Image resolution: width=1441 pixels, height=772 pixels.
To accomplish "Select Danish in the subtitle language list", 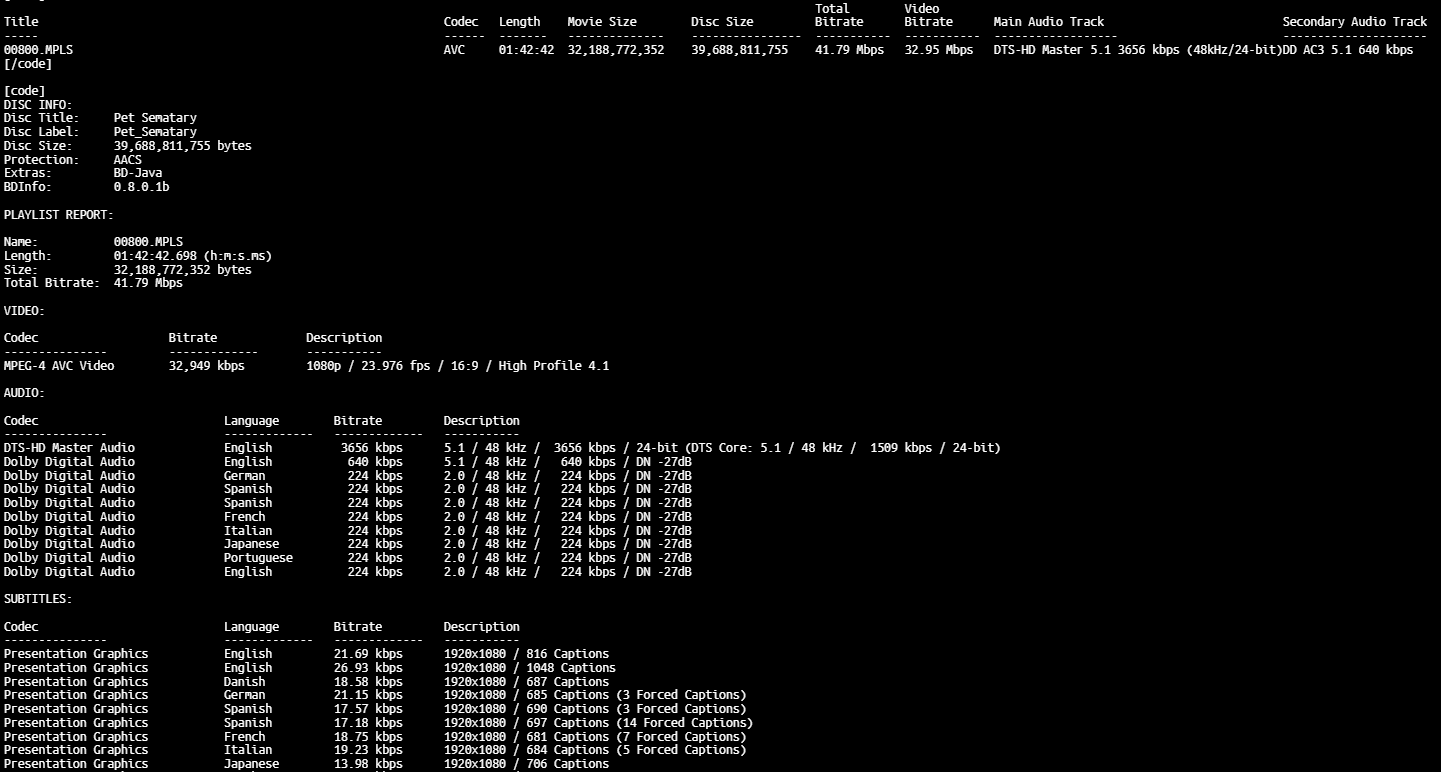I will [244, 682].
